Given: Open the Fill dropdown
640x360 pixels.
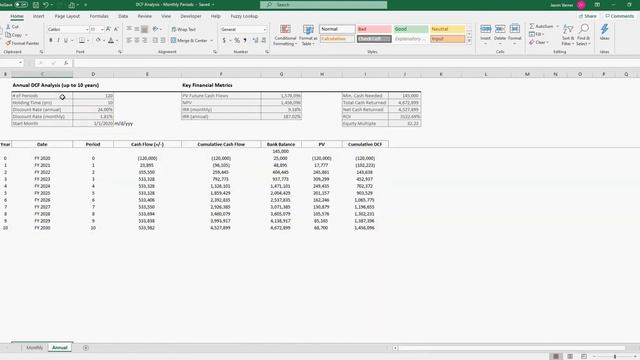Looking at the screenshot, I should [x=537, y=34].
